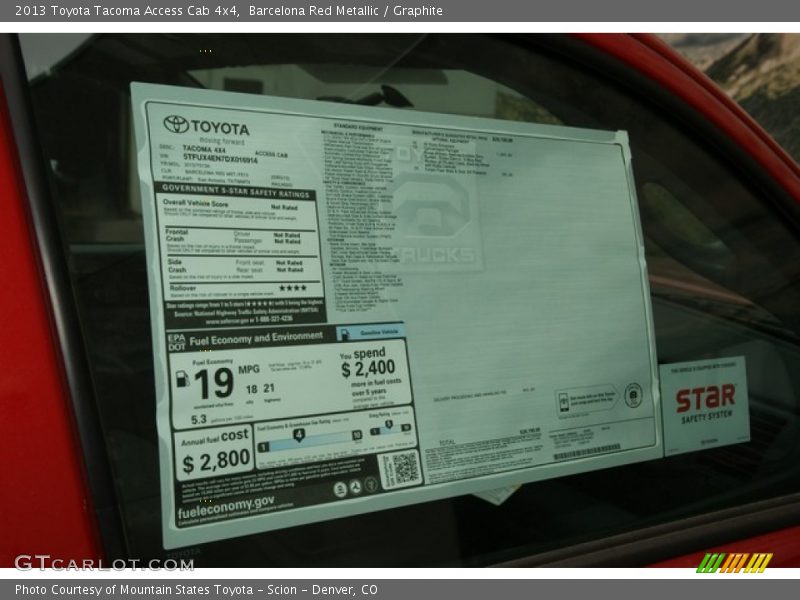The width and height of the screenshot is (800, 600).
Task: Click the Gasoline Vehicle pump icon label
Action: tap(370, 333)
